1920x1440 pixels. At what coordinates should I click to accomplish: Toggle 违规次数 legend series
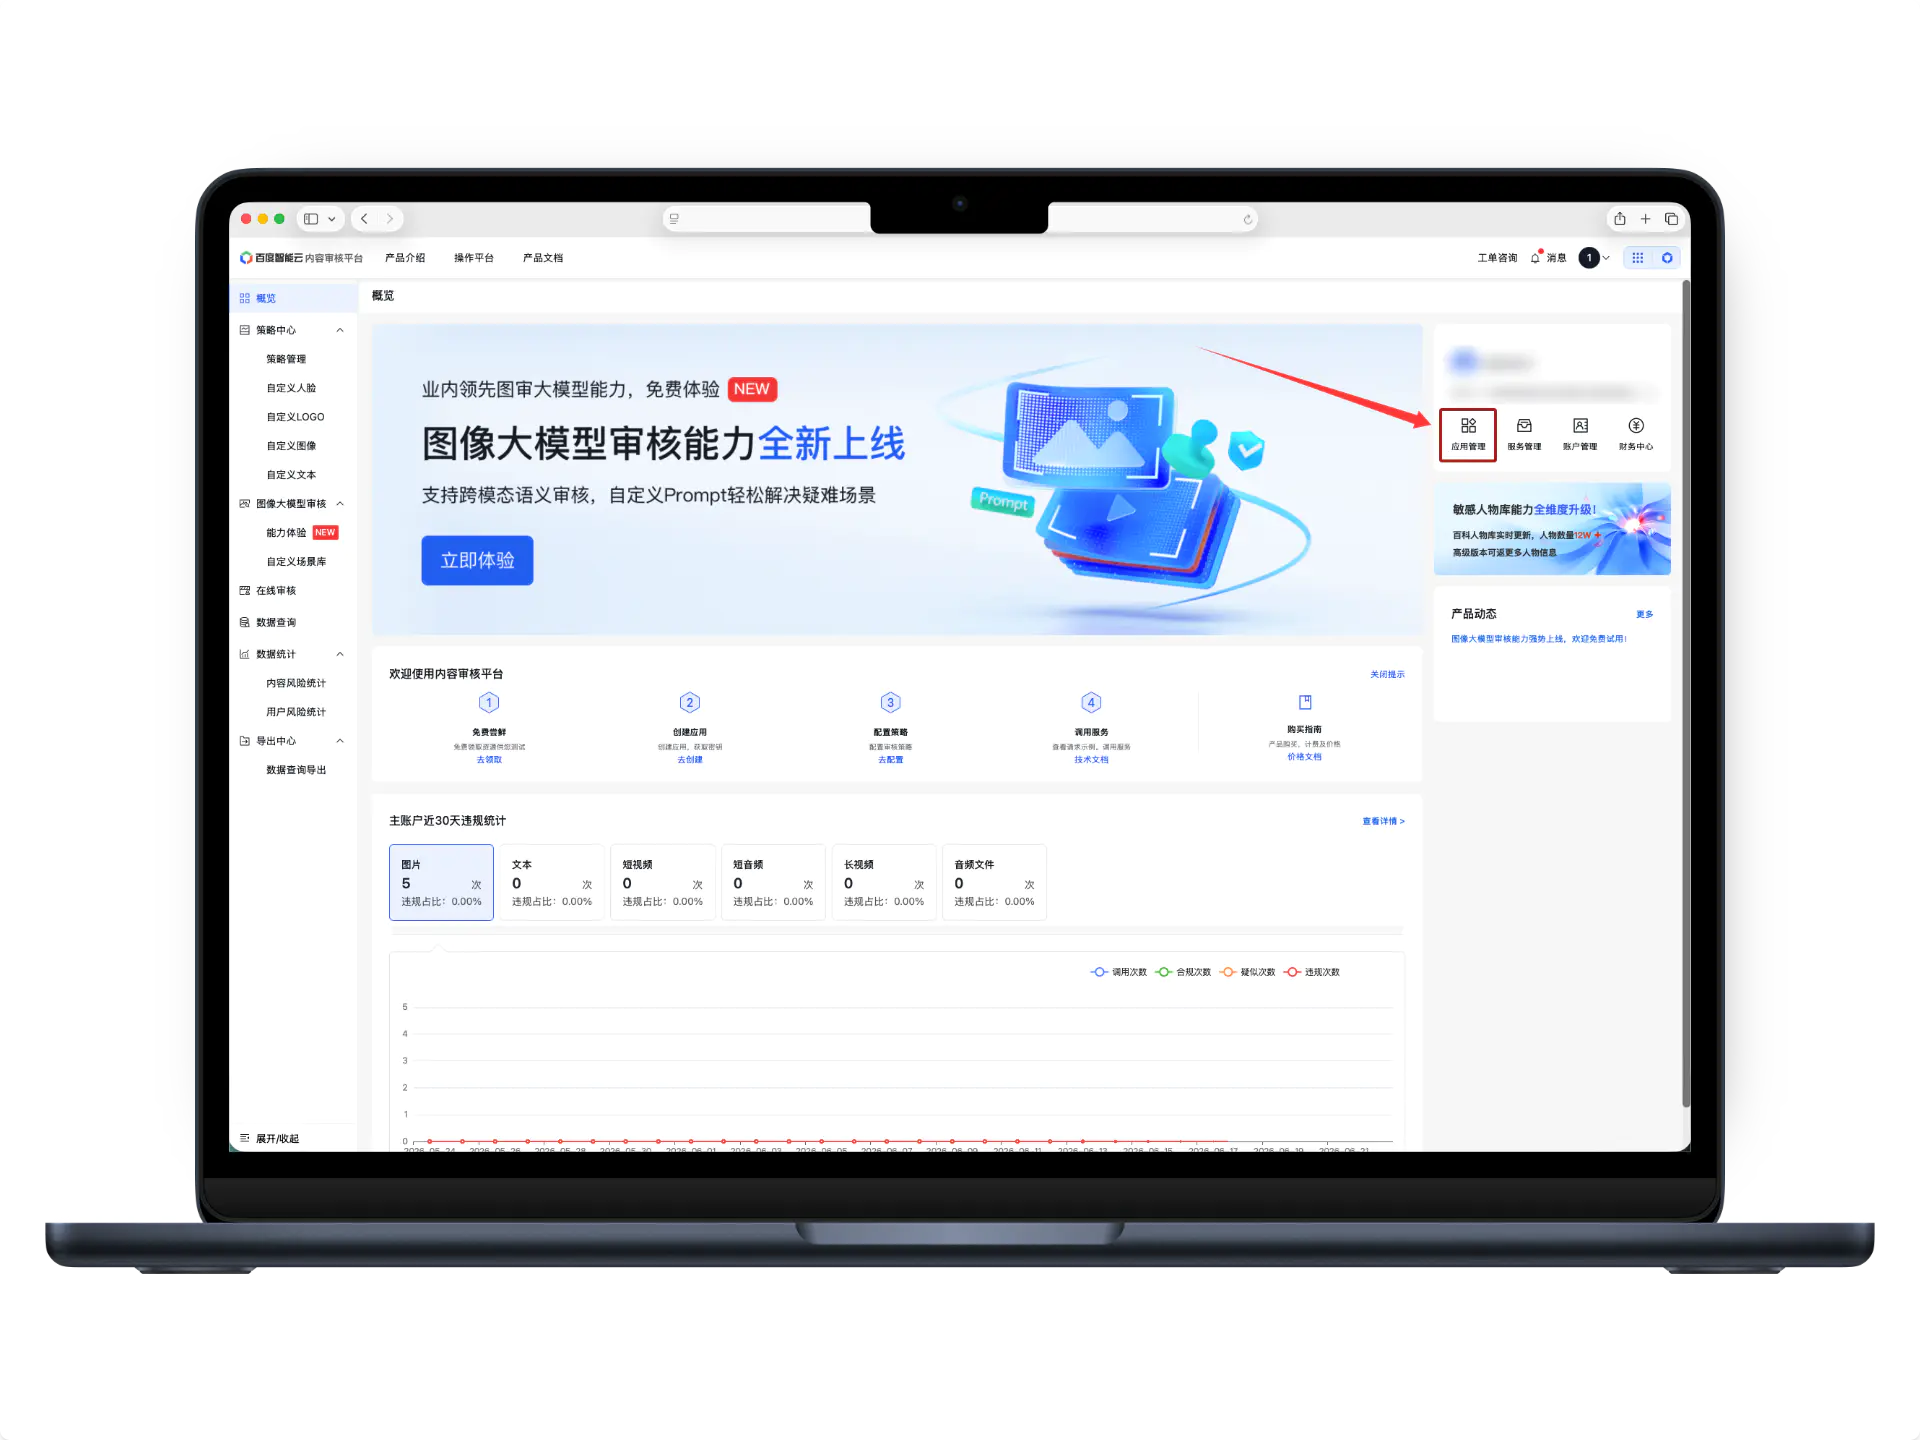click(x=1312, y=972)
